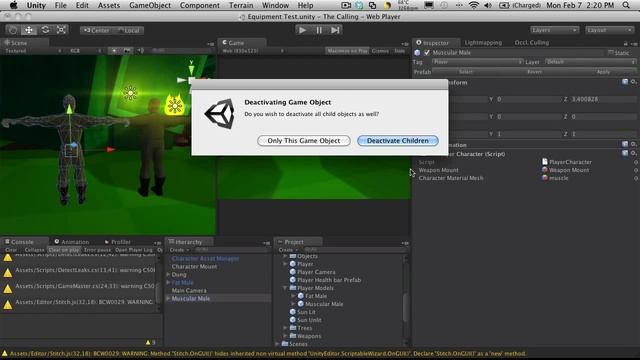Click Only This Game Object button

pyautogui.click(x=304, y=140)
